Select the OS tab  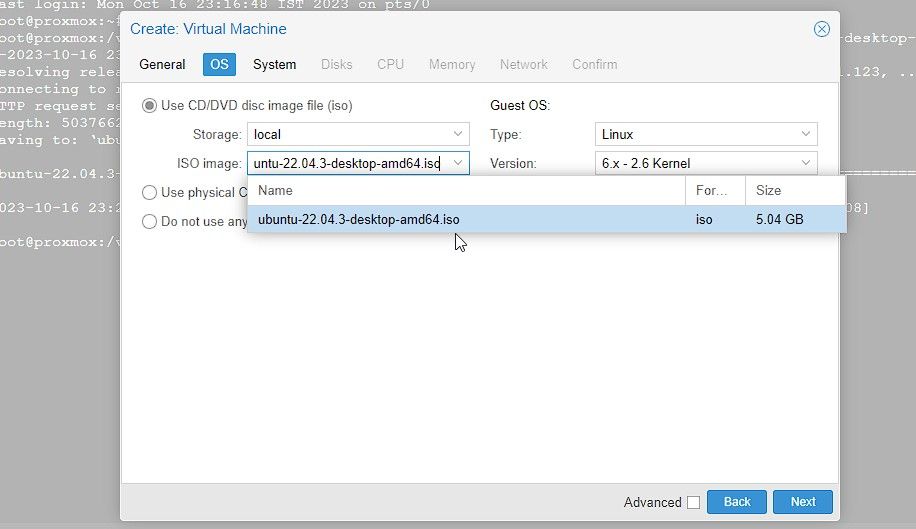pyautogui.click(x=219, y=64)
